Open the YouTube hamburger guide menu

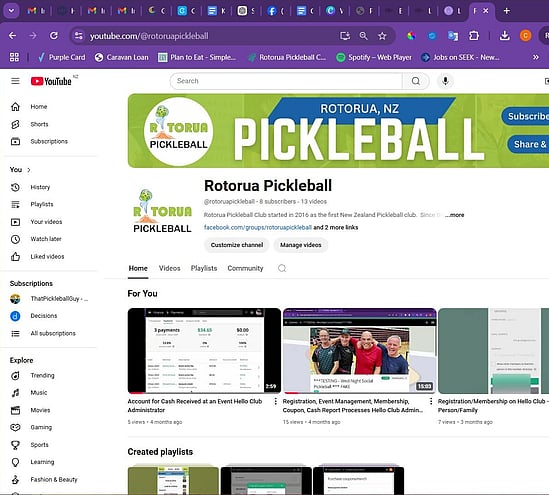[15, 81]
